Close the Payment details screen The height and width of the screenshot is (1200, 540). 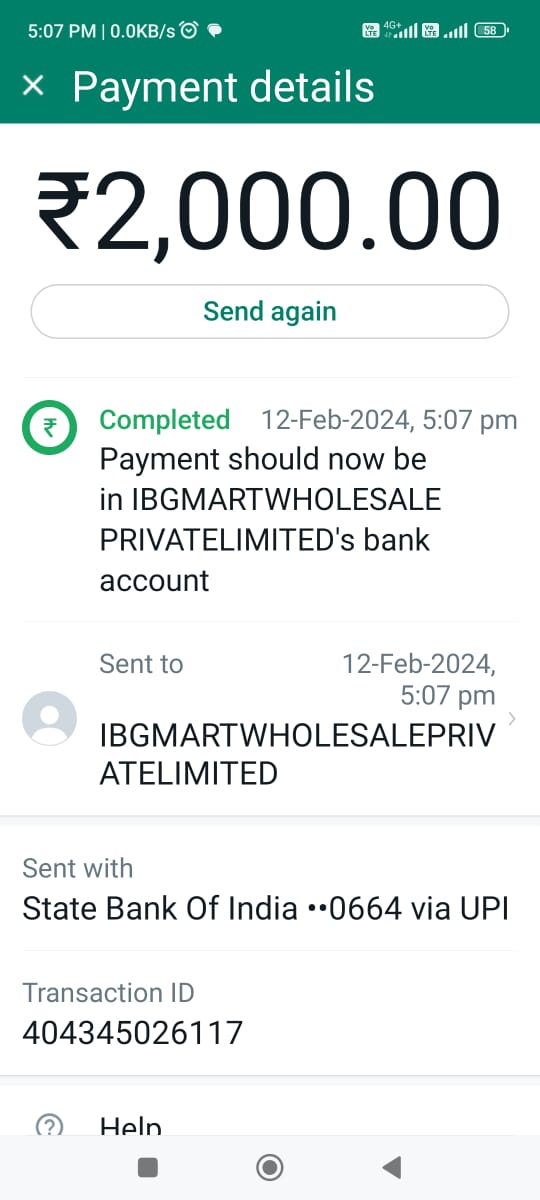pos(33,86)
